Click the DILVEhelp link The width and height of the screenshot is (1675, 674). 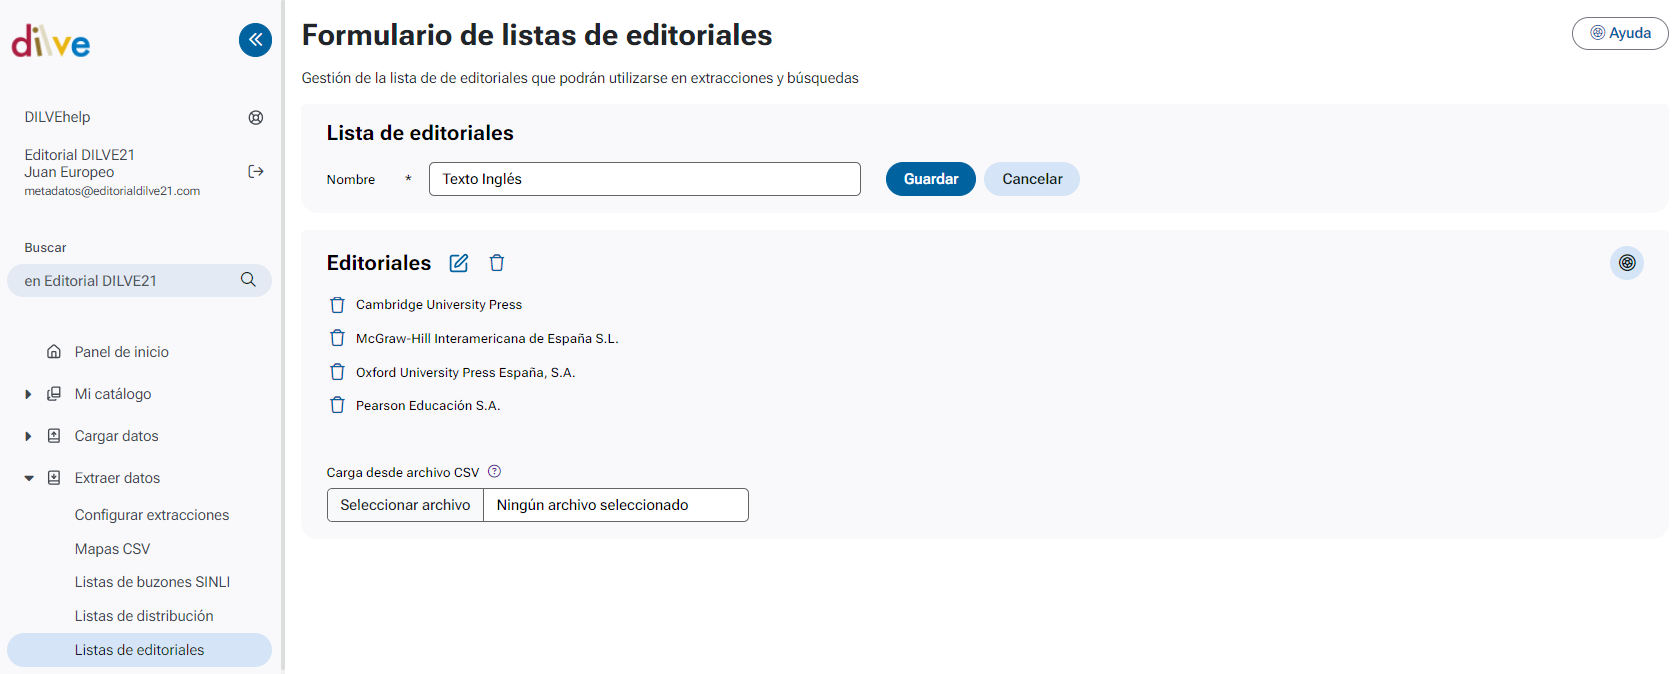click(x=58, y=117)
